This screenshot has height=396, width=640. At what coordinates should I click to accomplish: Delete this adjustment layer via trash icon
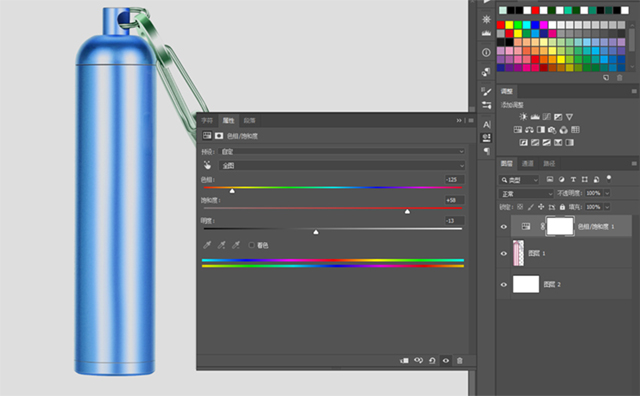point(460,360)
